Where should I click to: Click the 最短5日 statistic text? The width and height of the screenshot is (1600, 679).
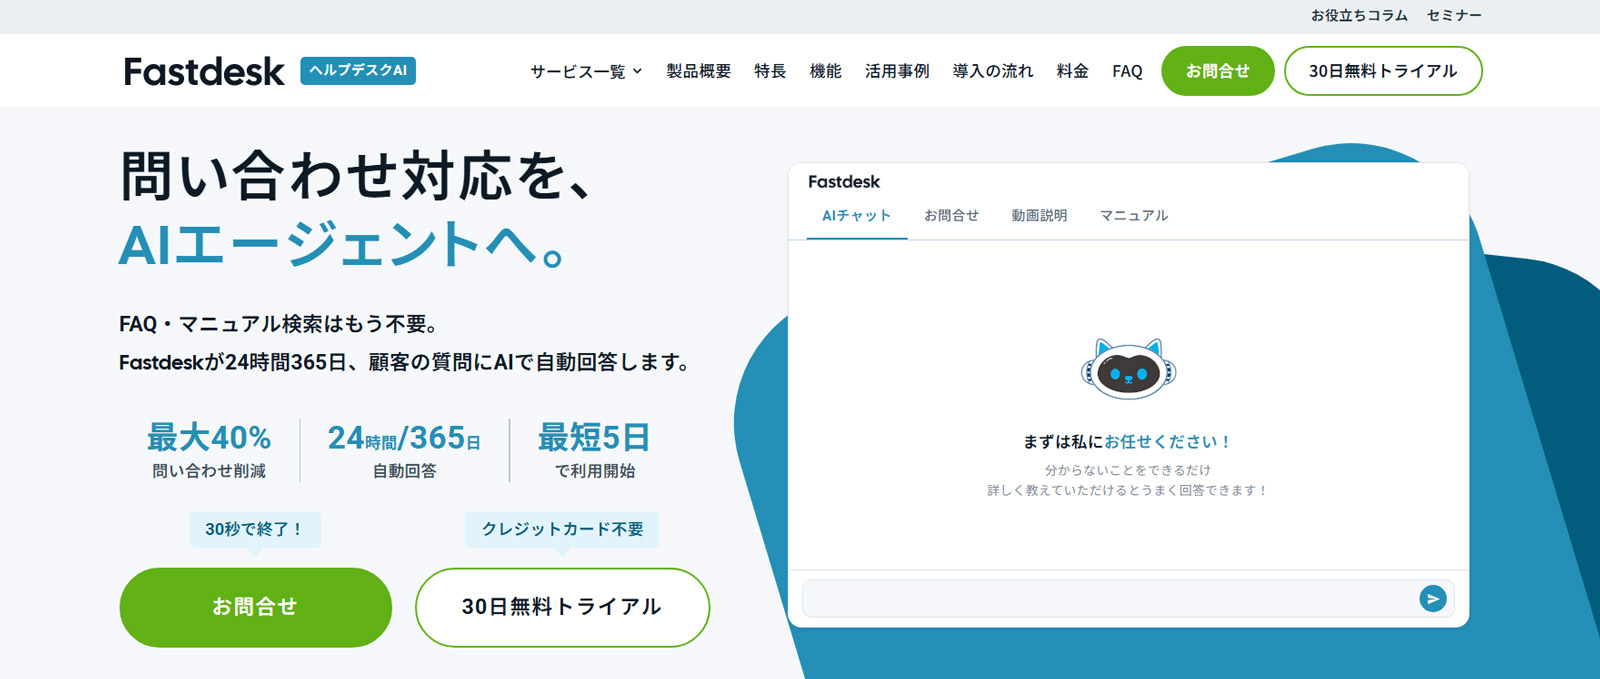point(594,438)
